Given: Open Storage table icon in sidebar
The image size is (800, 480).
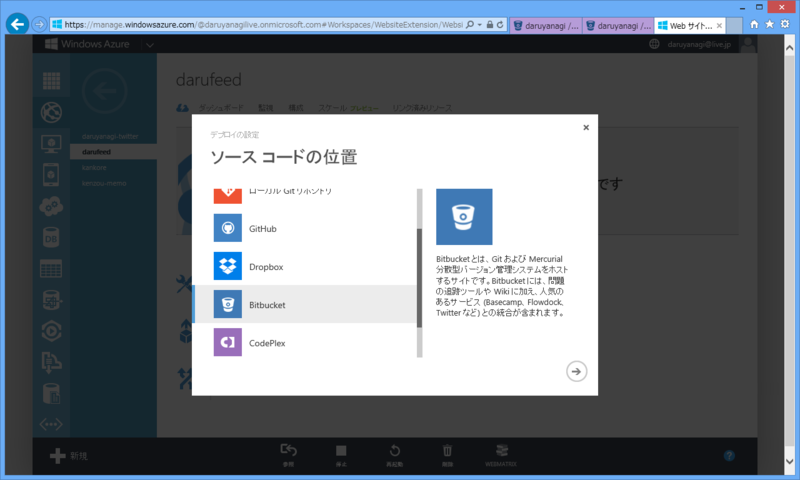Looking at the screenshot, I should (x=51, y=269).
